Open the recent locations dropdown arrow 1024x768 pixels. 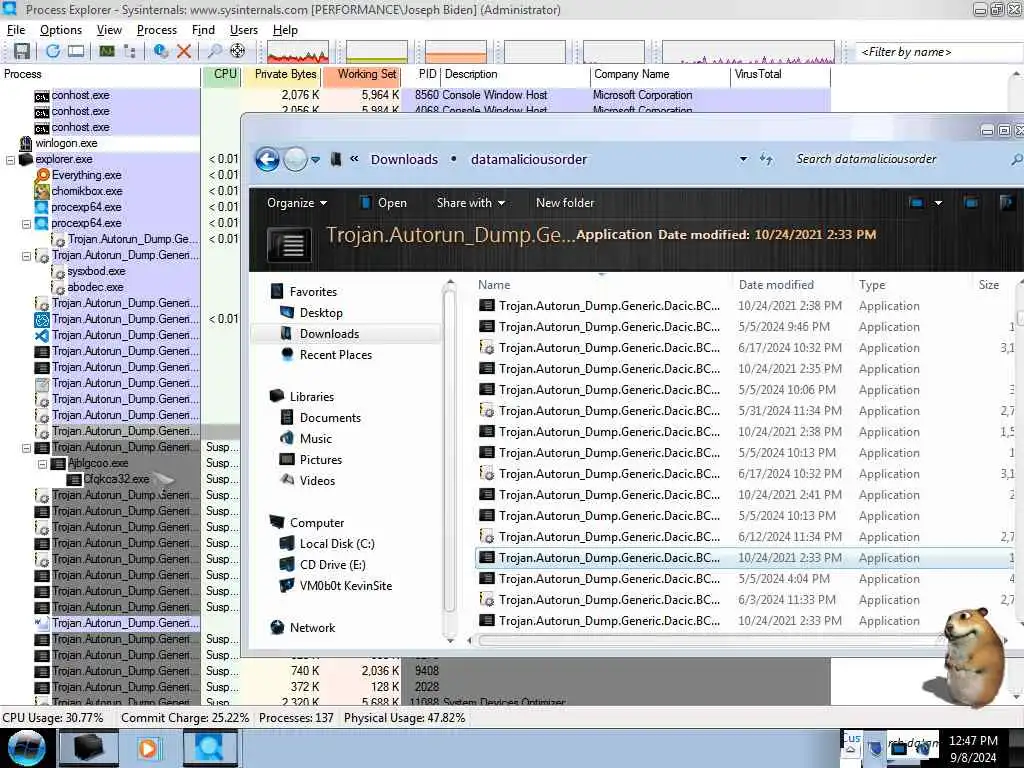[315, 160]
